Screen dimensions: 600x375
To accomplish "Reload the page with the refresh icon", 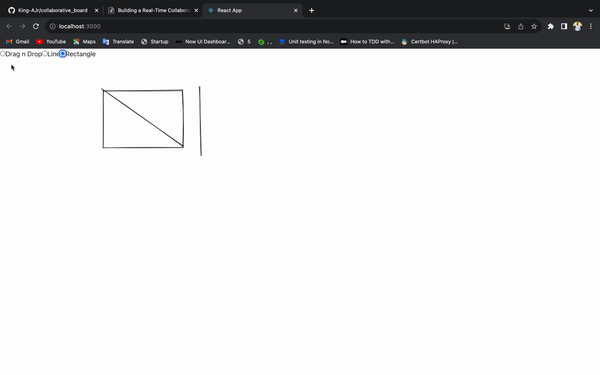I will [x=36, y=26].
